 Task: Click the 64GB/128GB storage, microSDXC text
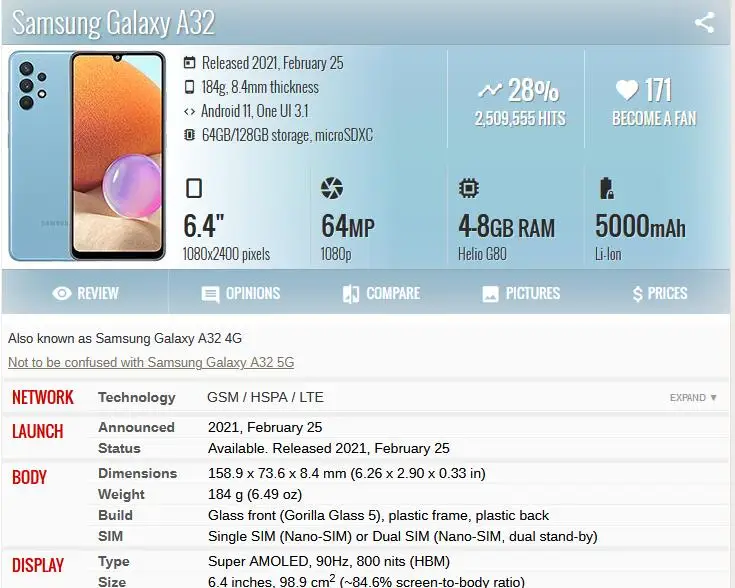(x=287, y=135)
